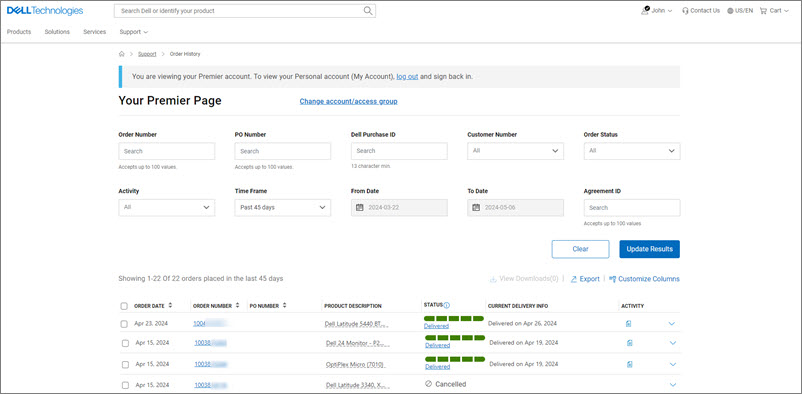Viewport: 802px width, 394px height.
Task: Click Change account/access group link
Action: [348, 101]
